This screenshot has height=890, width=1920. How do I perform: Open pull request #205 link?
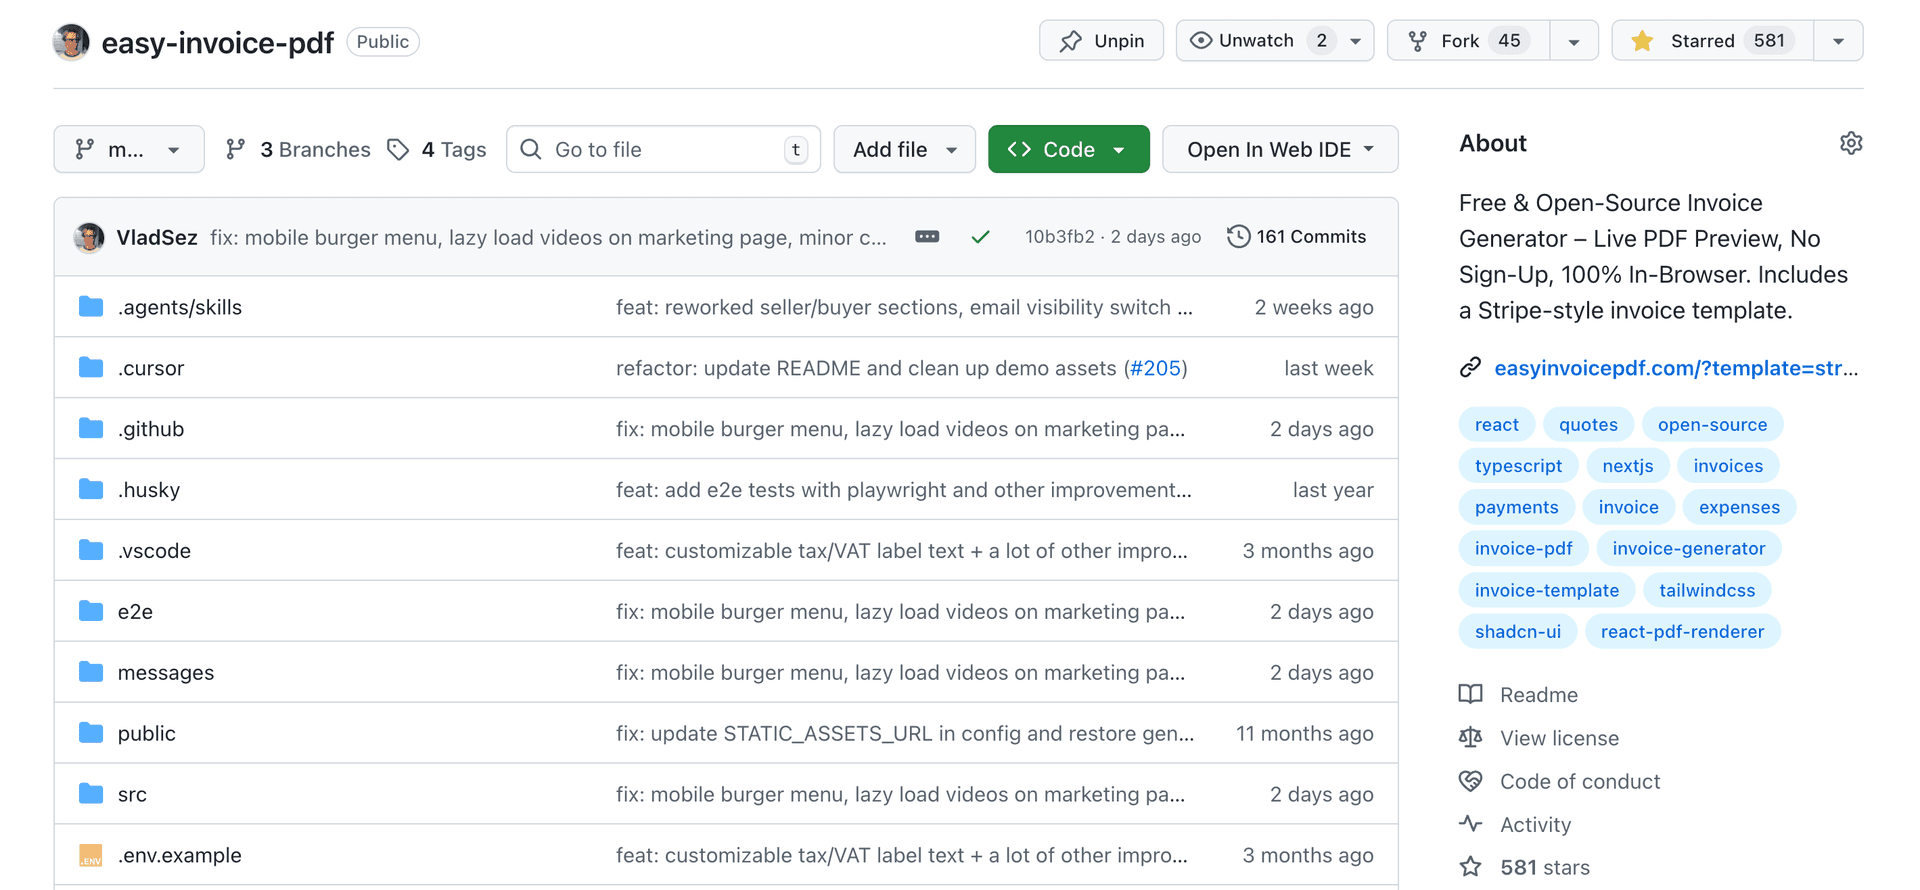[x=1155, y=368]
